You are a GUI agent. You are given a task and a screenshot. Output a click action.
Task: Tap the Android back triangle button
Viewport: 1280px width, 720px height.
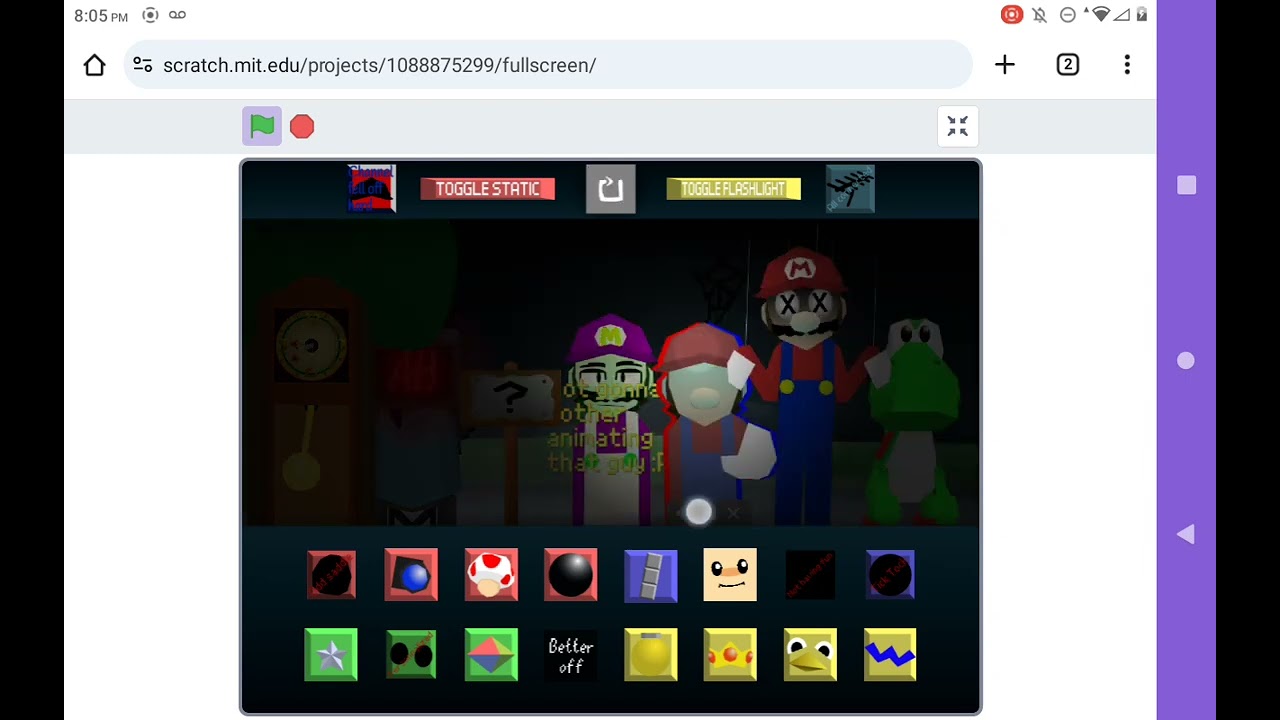tap(1186, 535)
